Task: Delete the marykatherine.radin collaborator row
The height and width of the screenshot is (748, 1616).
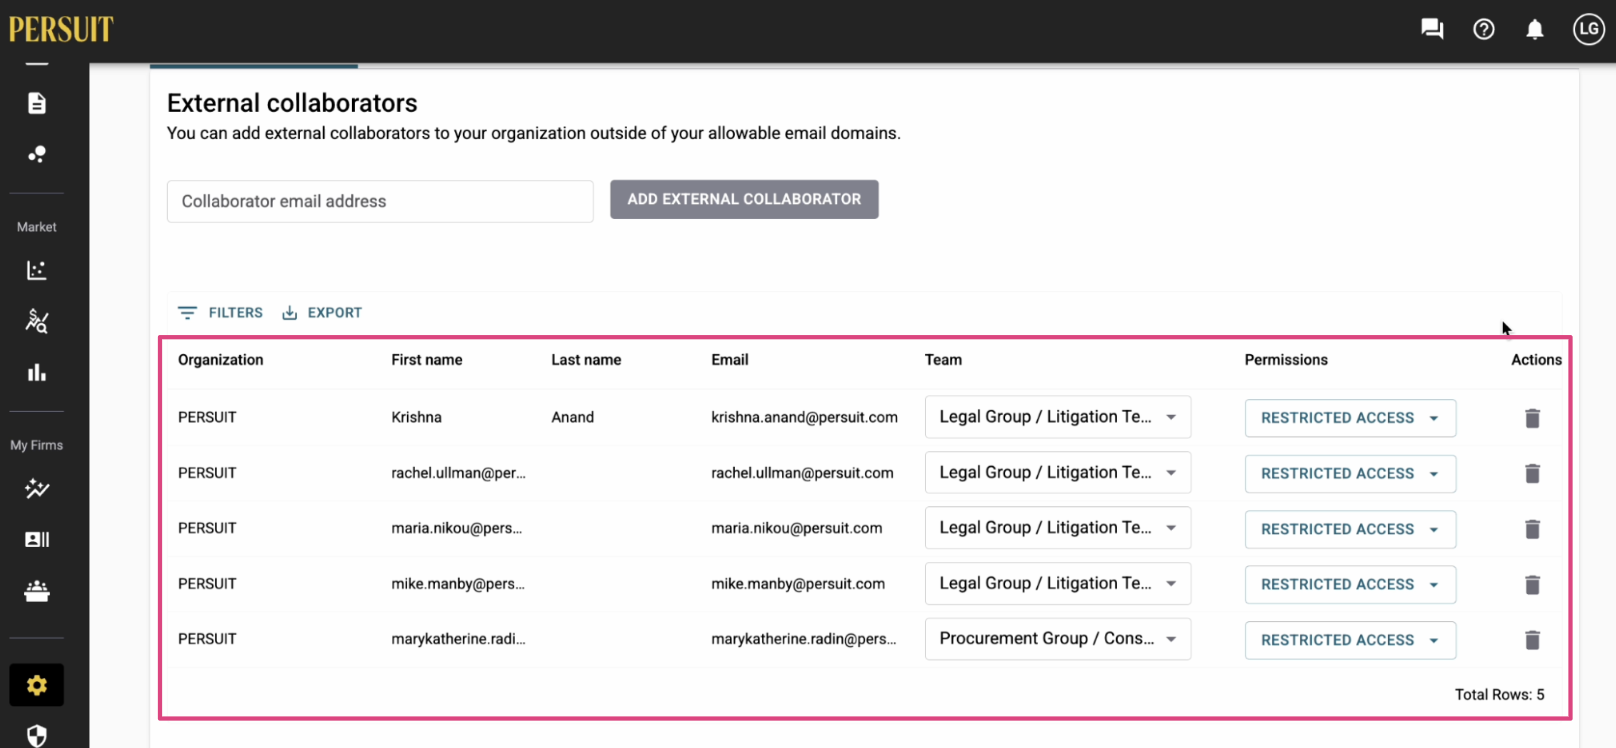Action: 1532,640
